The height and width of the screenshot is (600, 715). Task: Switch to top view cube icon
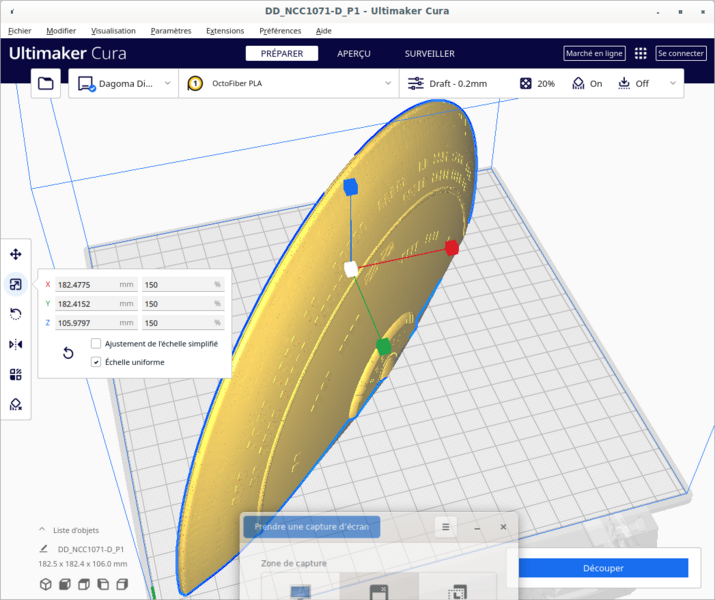[x=84, y=584]
